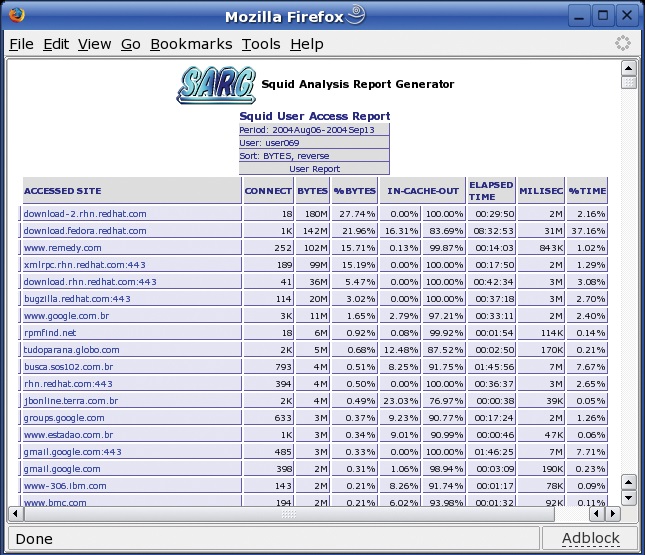This screenshot has height=555, width=645.
Task: Open gmail.google.com:443 link
Action: pyautogui.click(x=72, y=452)
